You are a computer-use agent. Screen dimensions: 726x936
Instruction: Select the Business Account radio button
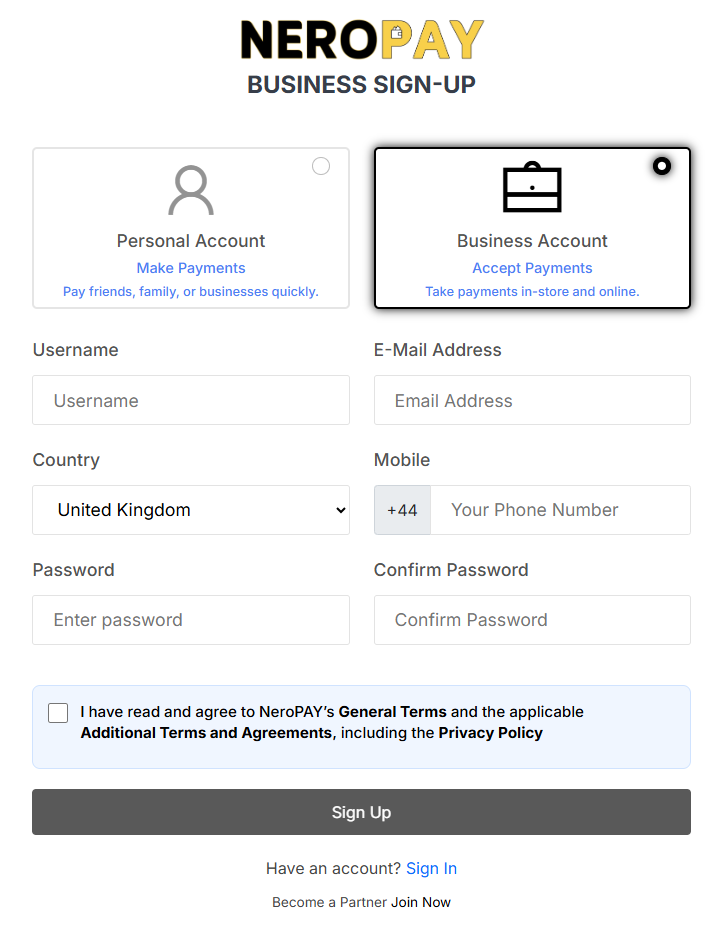click(662, 166)
